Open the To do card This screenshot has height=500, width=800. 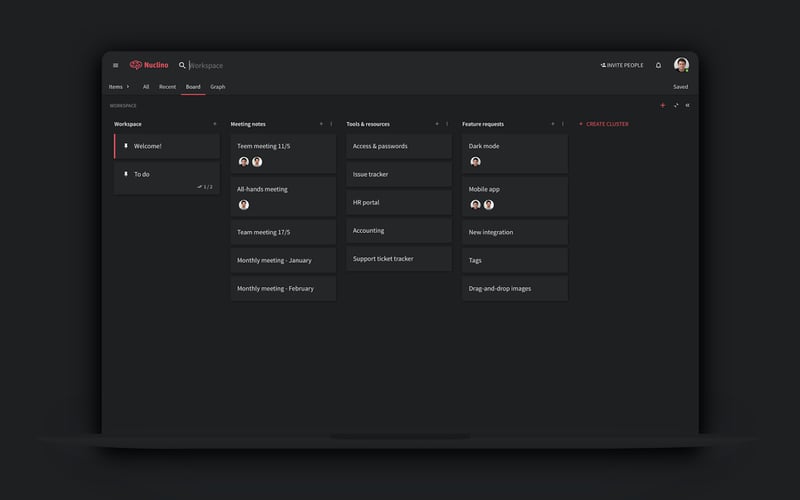[167, 179]
